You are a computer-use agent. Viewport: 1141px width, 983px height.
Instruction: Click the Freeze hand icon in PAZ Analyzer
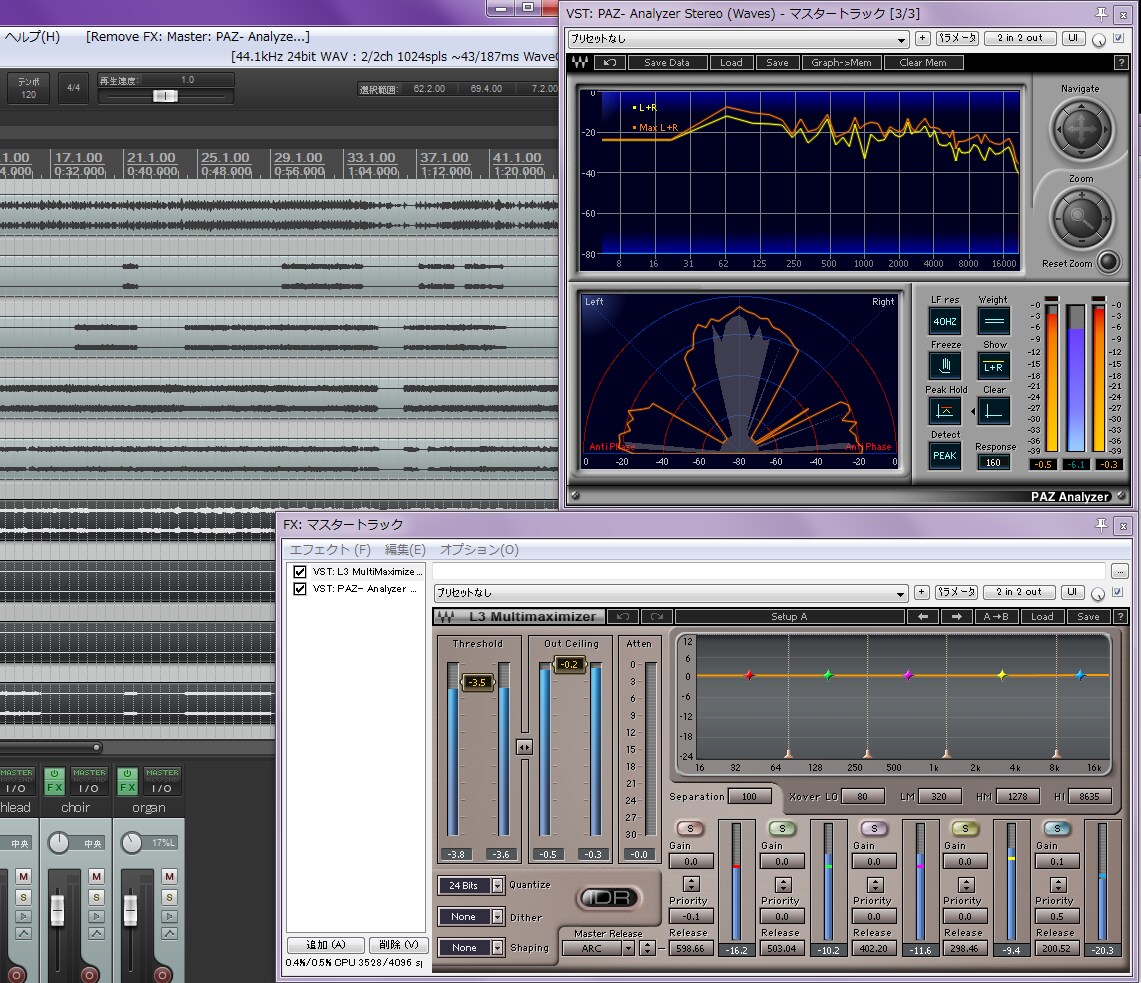click(945, 365)
